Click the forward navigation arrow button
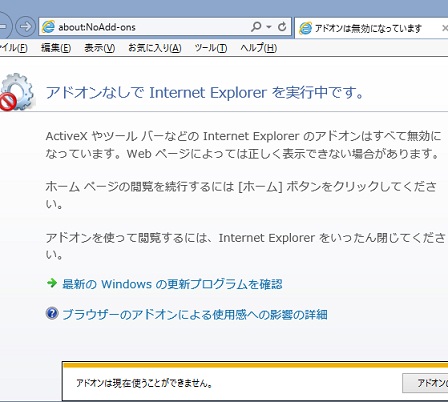Image resolution: width=448 pixels, height=402 pixels. 25,27
